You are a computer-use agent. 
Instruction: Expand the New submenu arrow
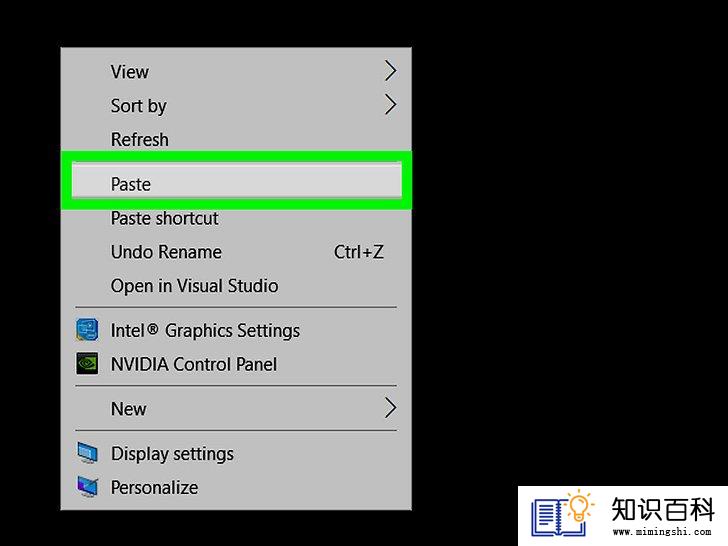(x=390, y=408)
